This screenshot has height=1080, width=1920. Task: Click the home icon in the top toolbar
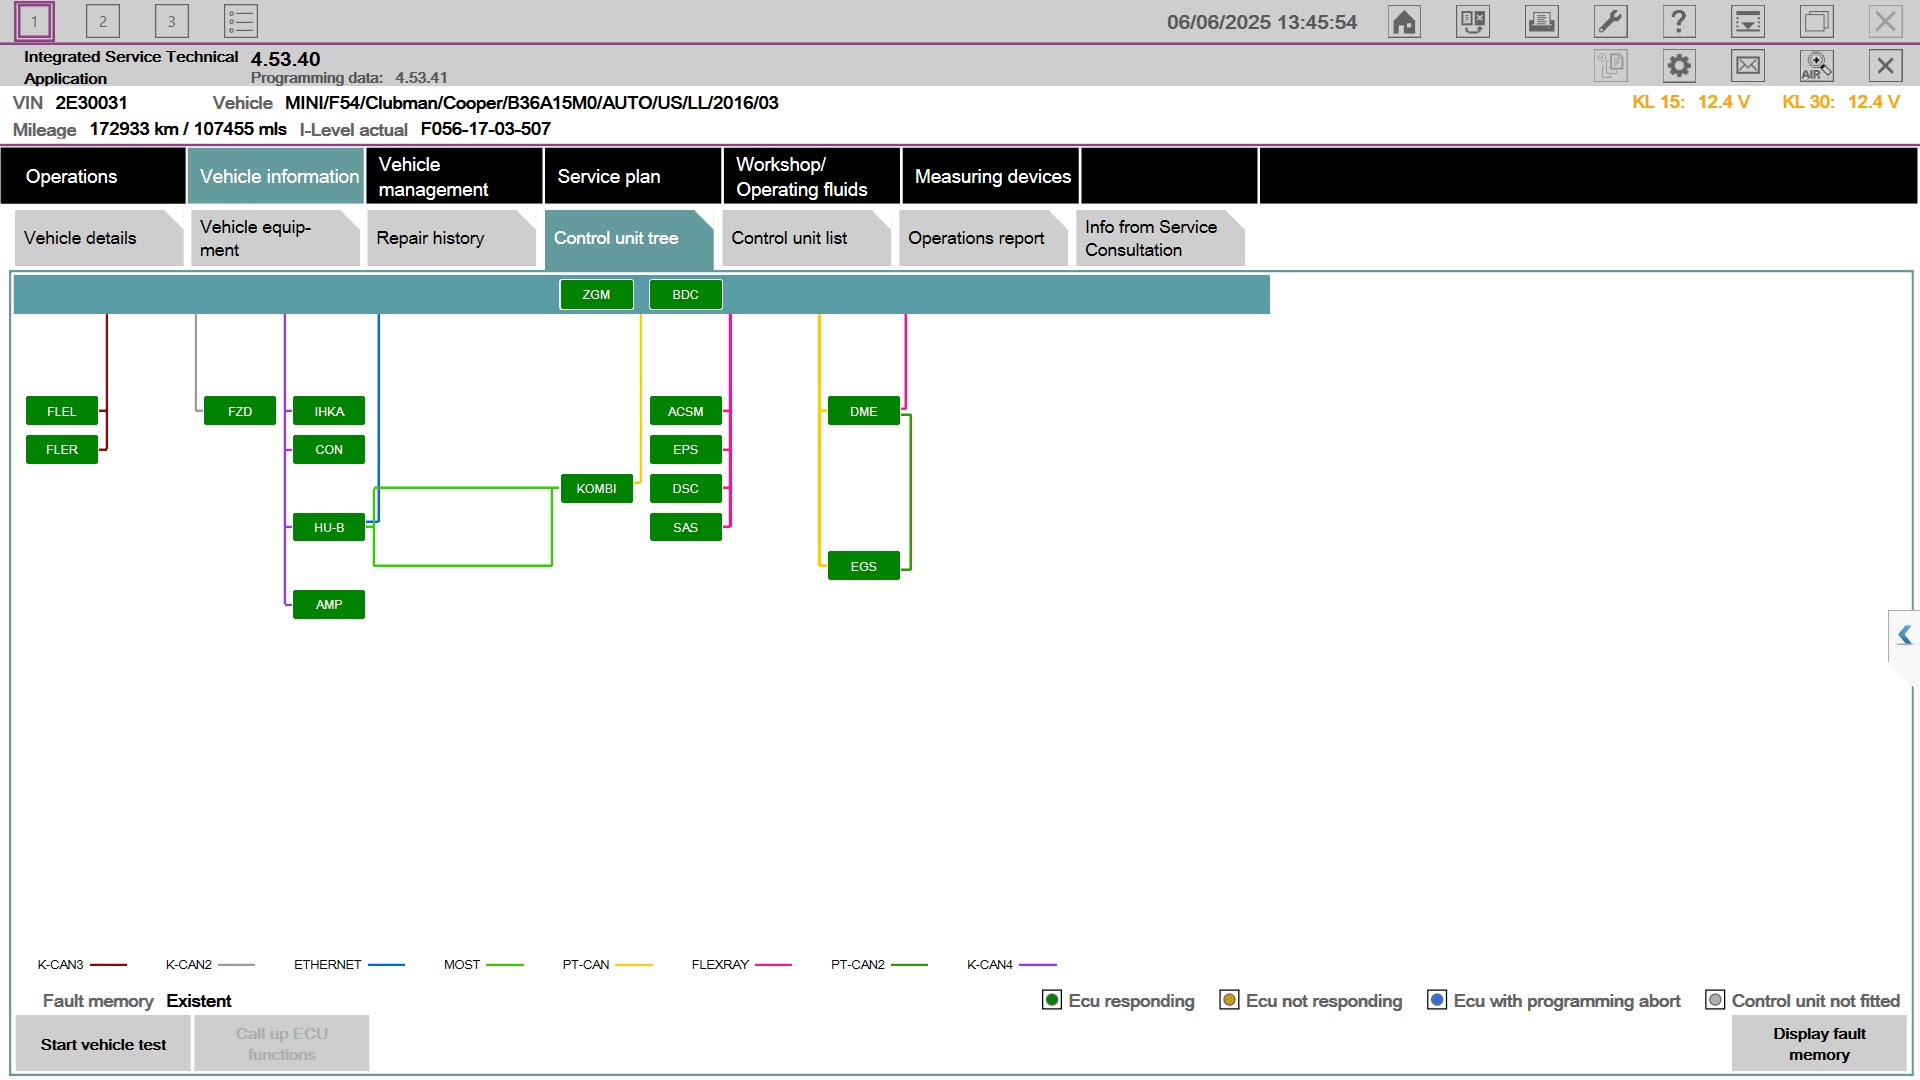point(1404,22)
